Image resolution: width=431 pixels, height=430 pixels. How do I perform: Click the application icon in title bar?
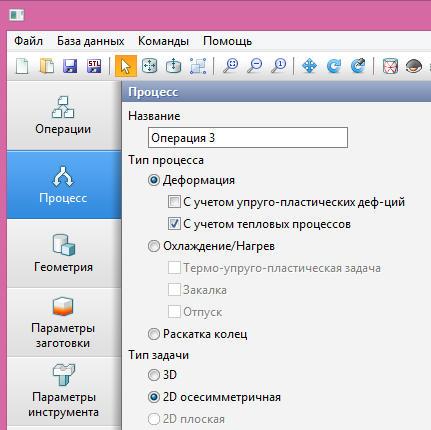point(17,15)
